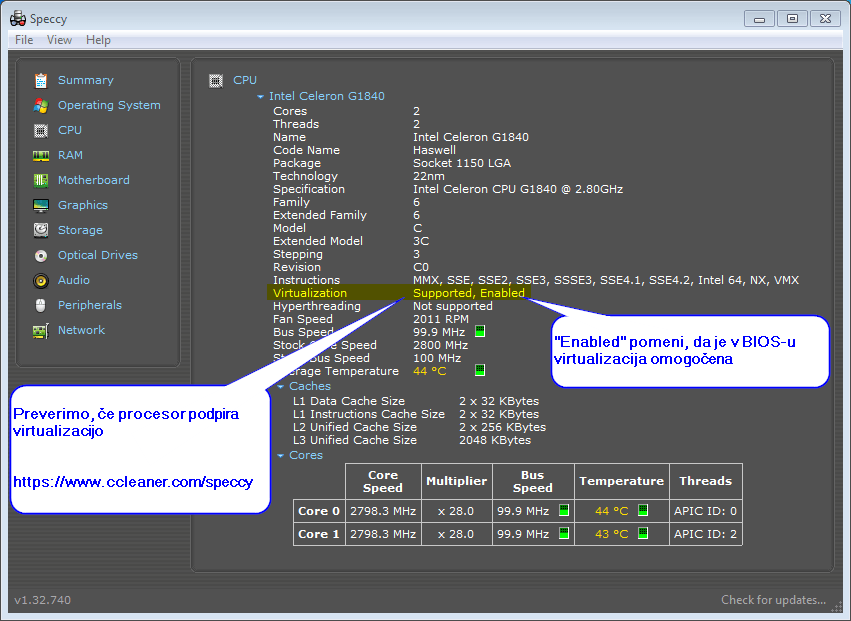Show the Graphics section
The image size is (851, 621).
[x=82, y=205]
